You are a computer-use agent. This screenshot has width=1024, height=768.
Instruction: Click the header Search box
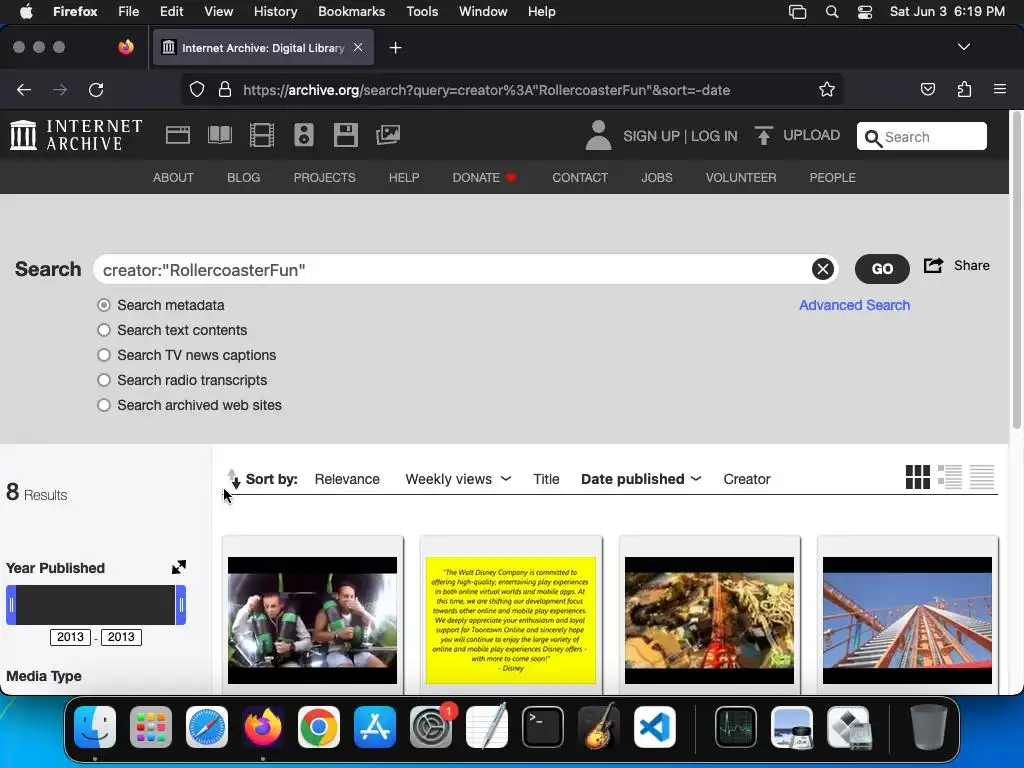tap(921, 136)
